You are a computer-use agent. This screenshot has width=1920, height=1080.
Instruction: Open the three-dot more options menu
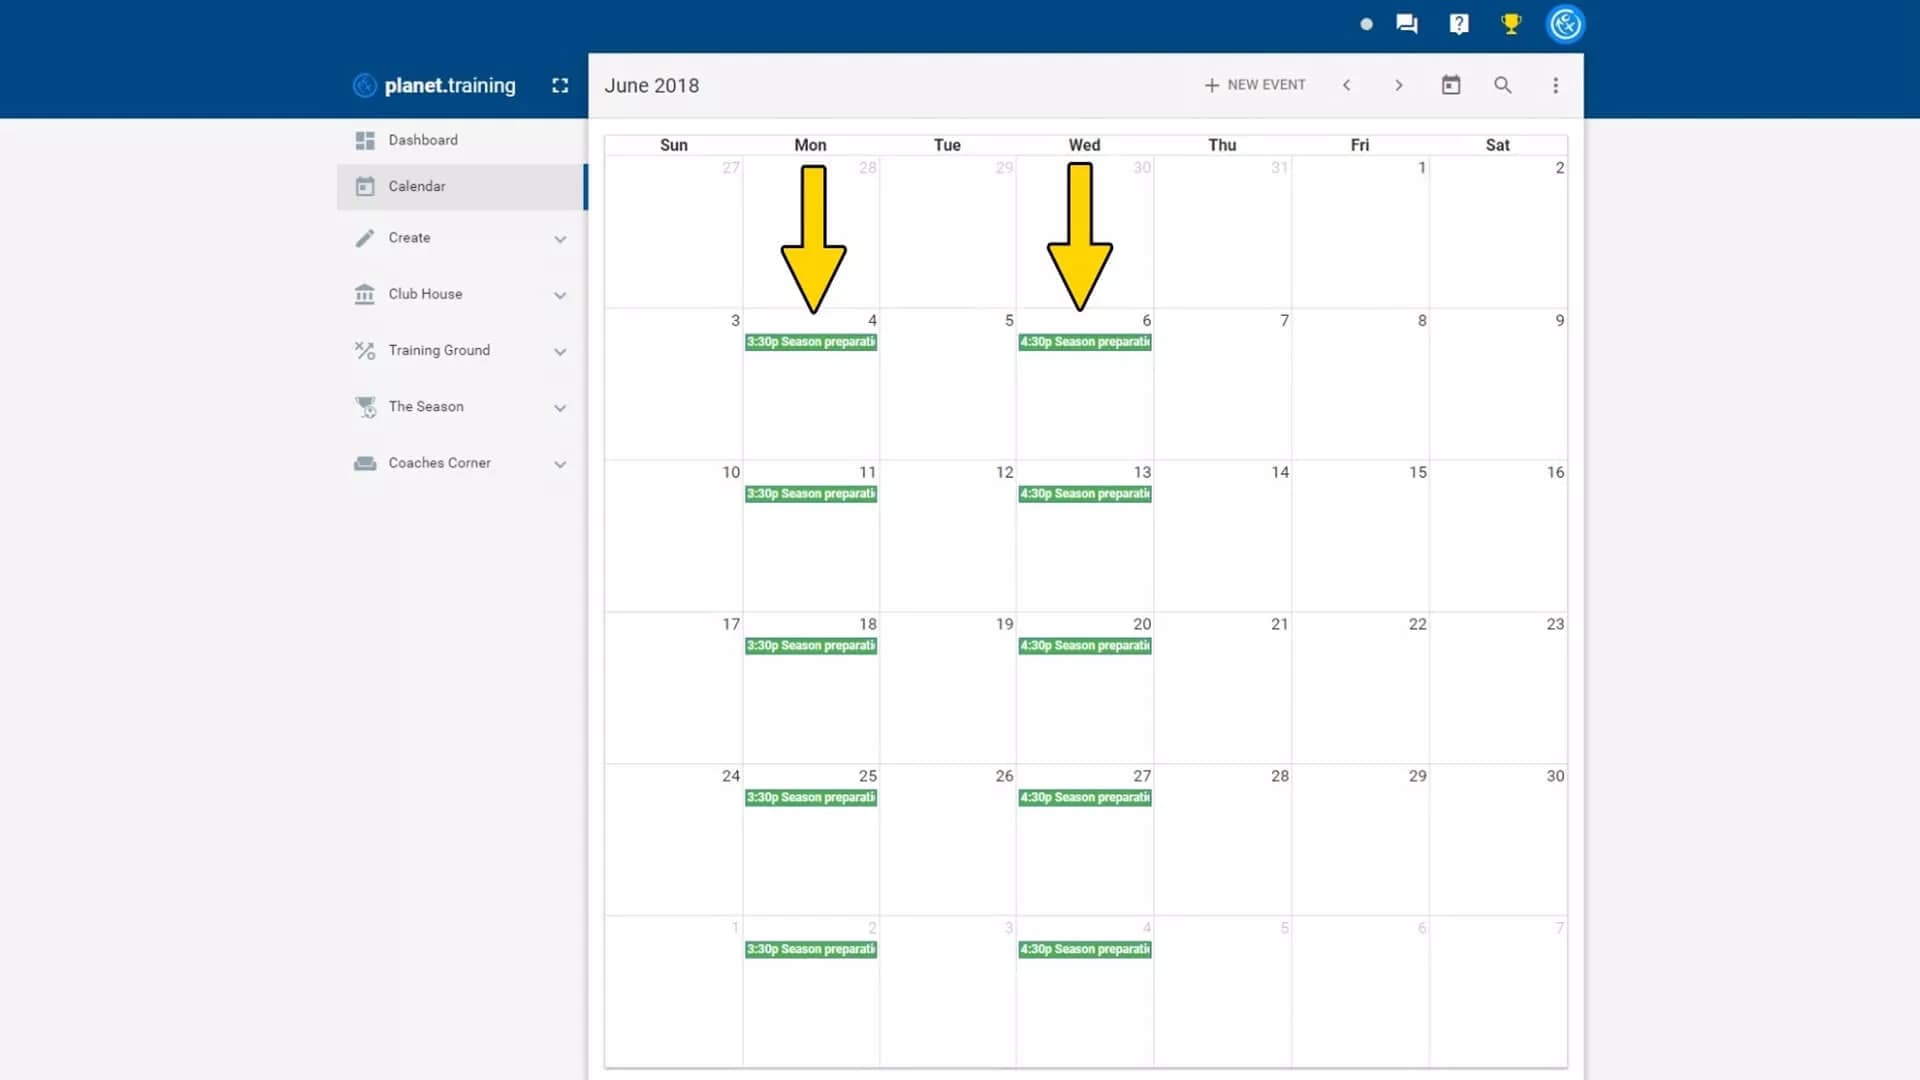[x=1555, y=86]
